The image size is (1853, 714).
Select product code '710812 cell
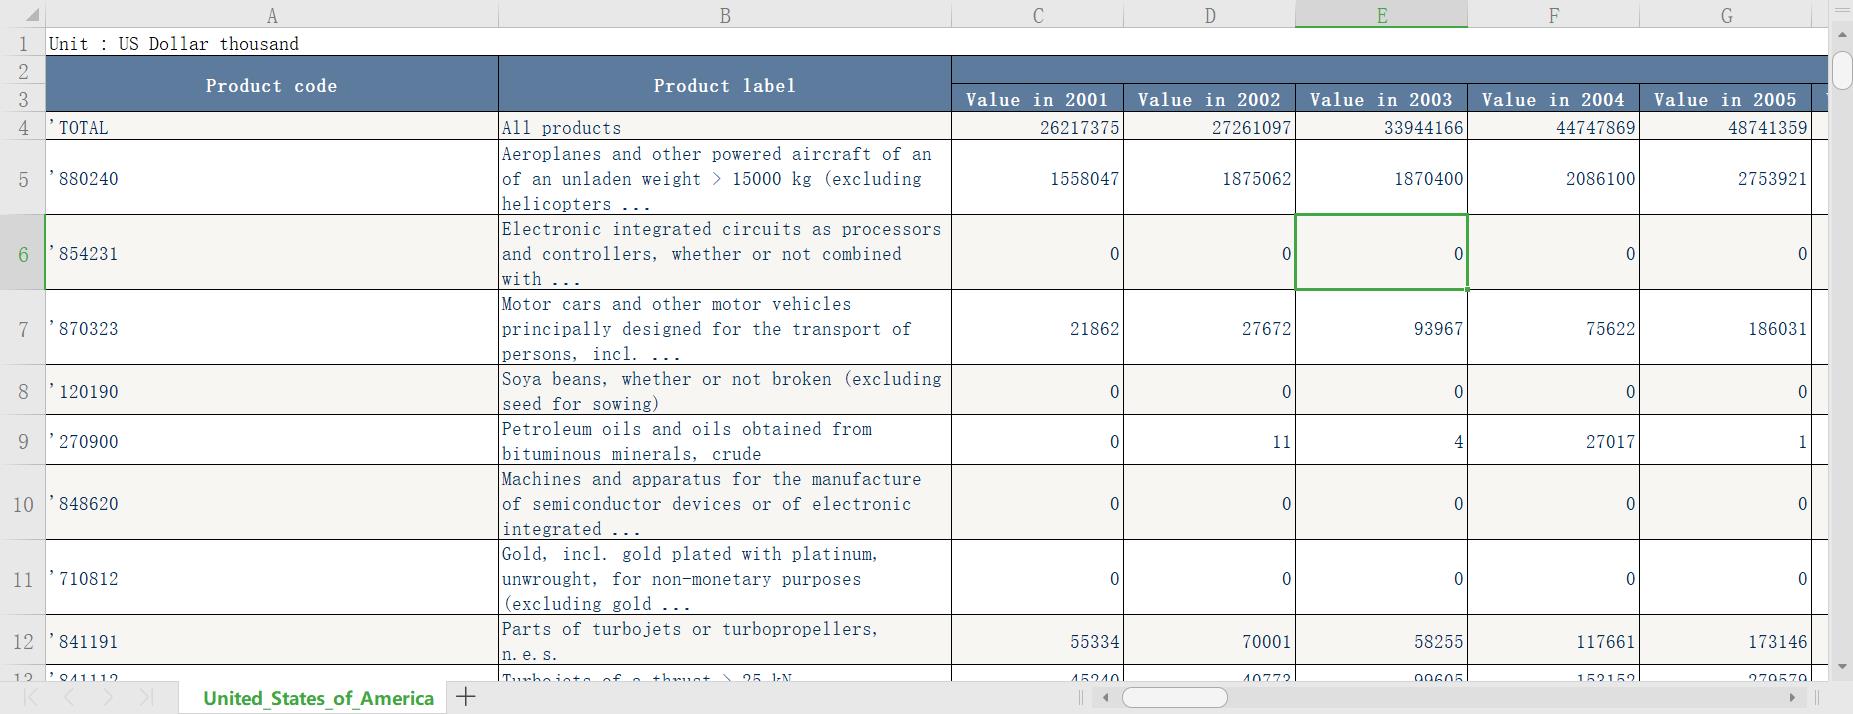click(272, 578)
